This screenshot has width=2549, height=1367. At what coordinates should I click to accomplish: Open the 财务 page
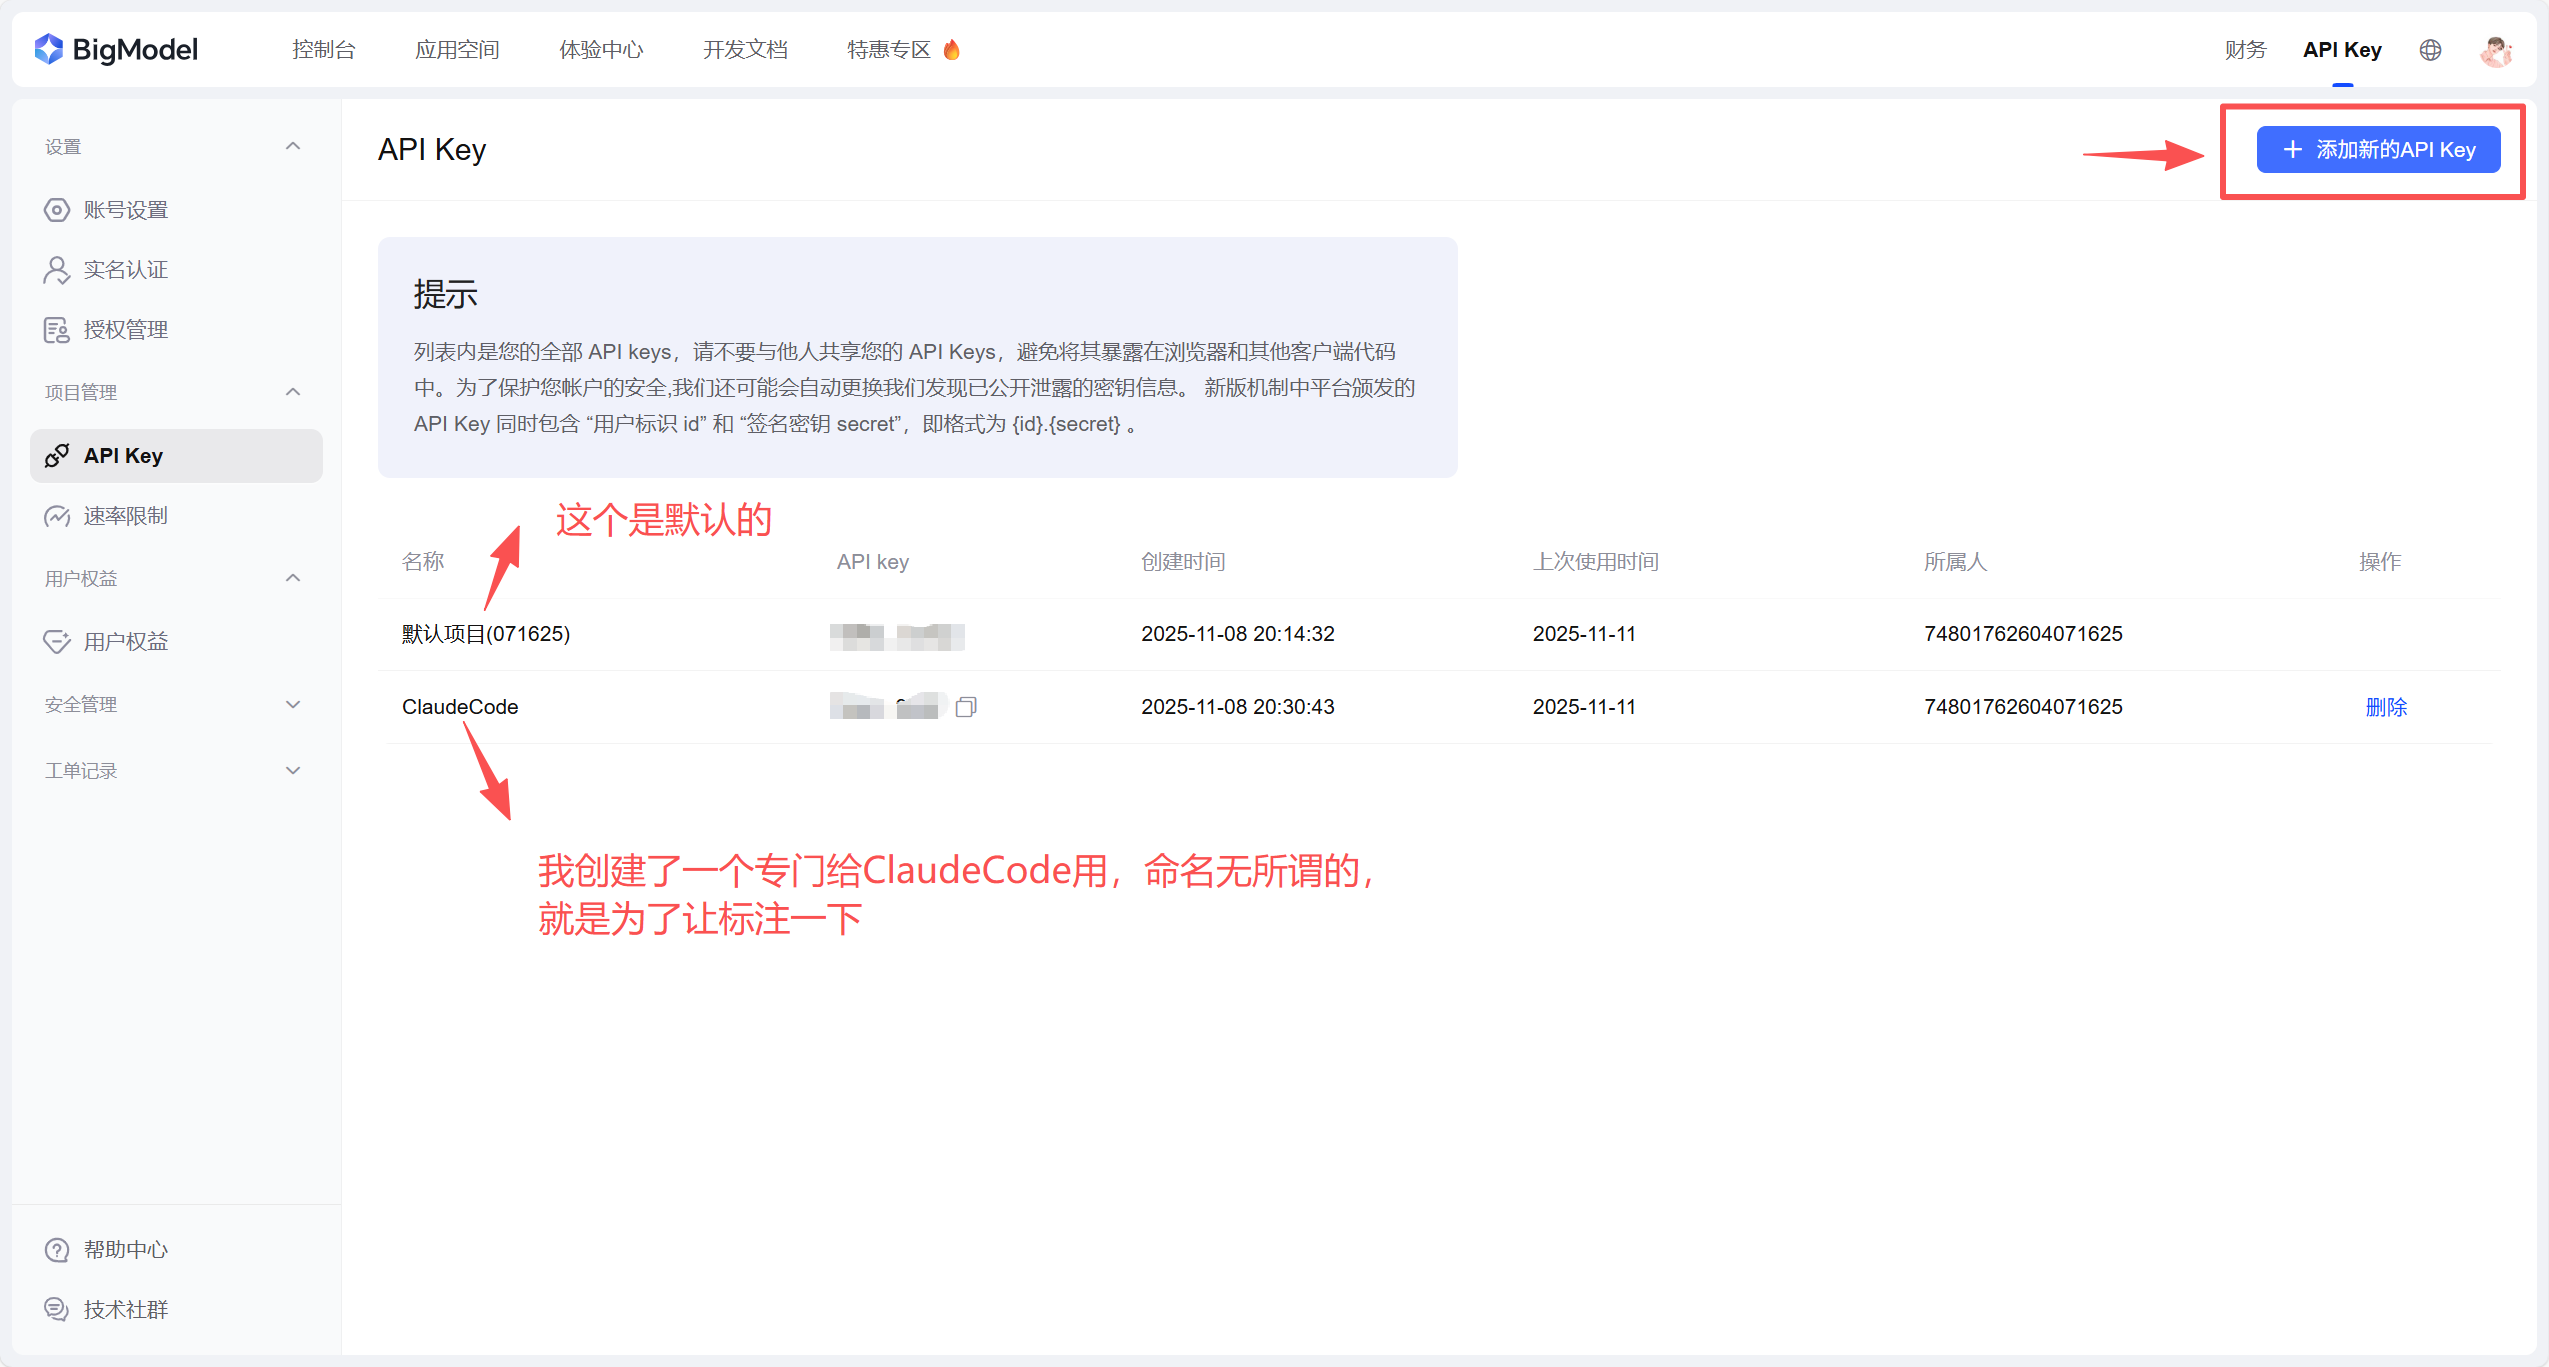(2245, 50)
